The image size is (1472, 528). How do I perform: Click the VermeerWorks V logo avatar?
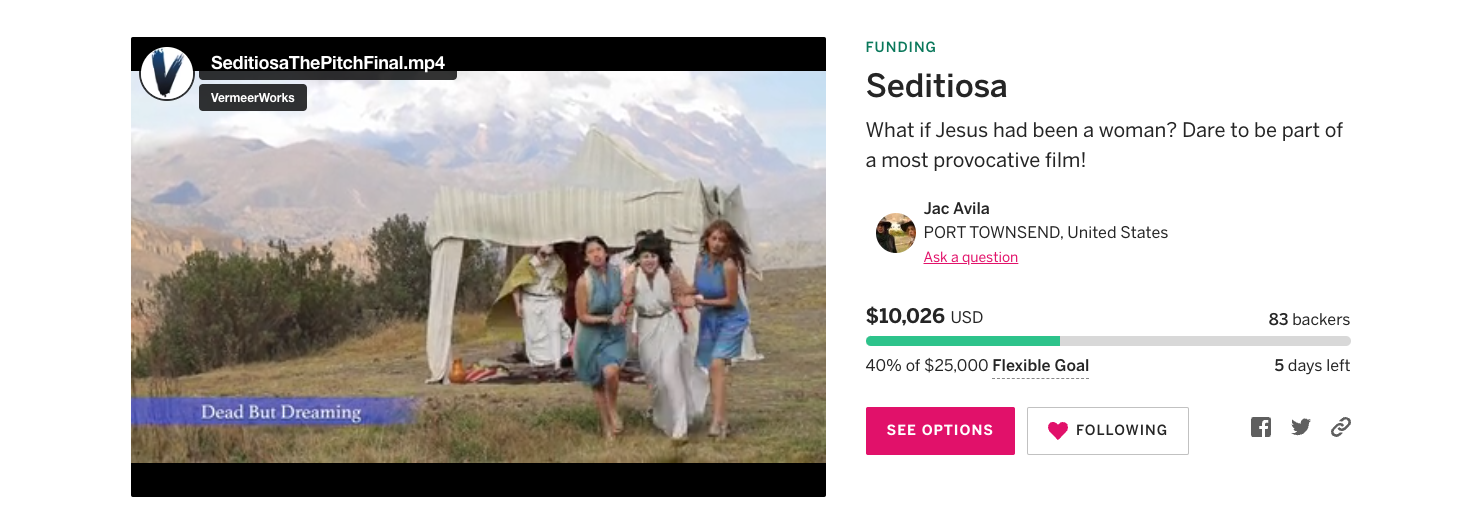pos(167,73)
